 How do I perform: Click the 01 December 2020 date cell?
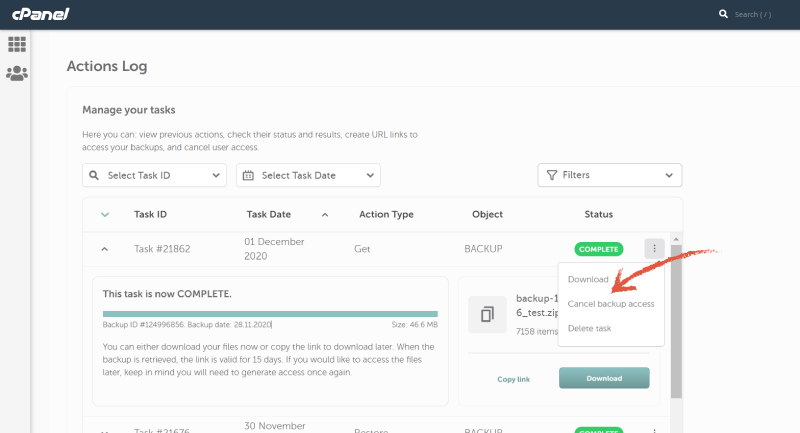click(x=274, y=249)
